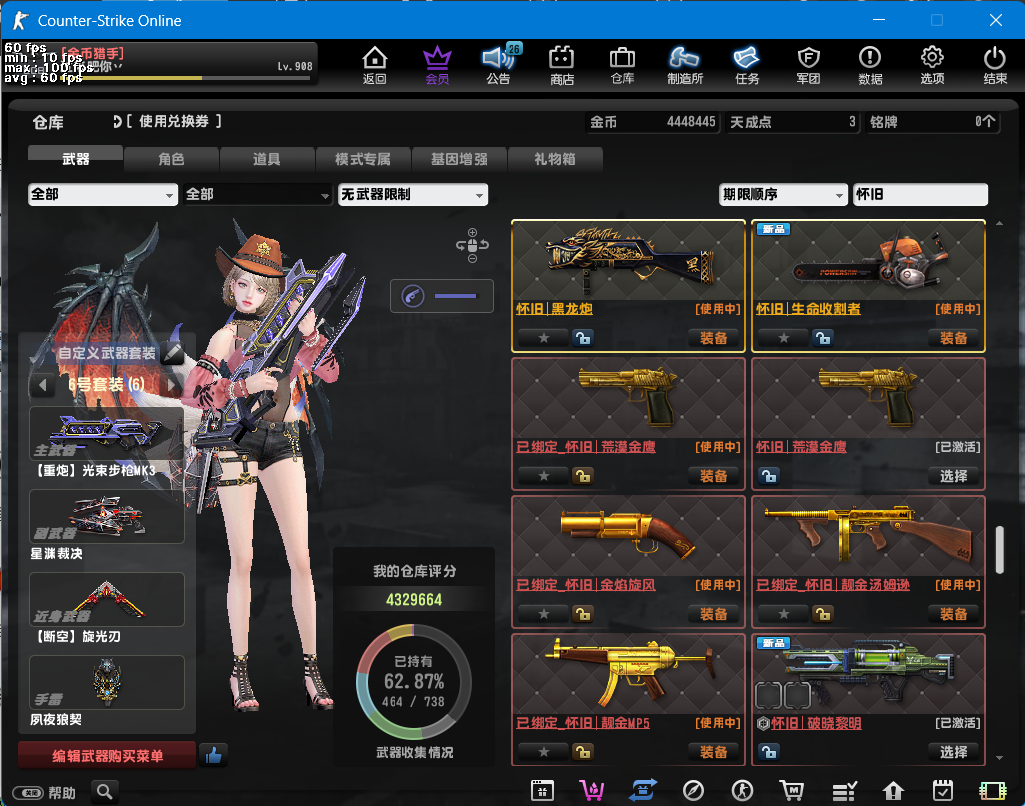Click 装备 on the 怀旧|生命收割者 card
The height and width of the screenshot is (806, 1025).
954,338
